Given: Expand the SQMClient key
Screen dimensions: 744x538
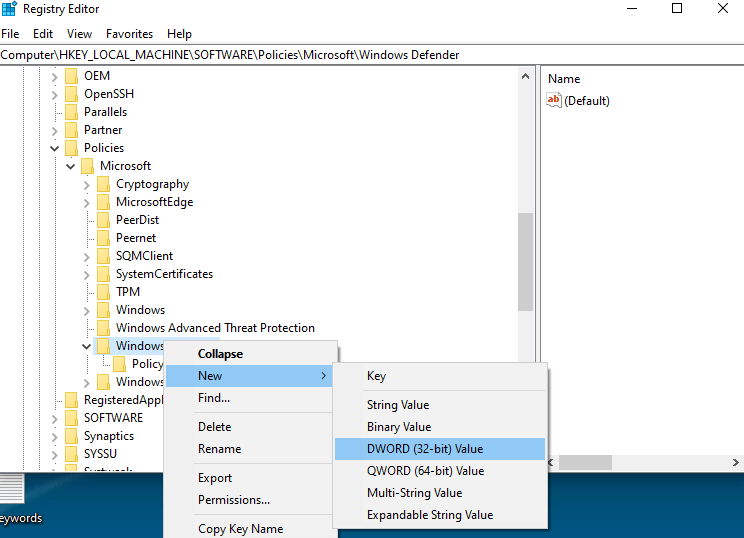Looking at the screenshot, I should point(86,257).
